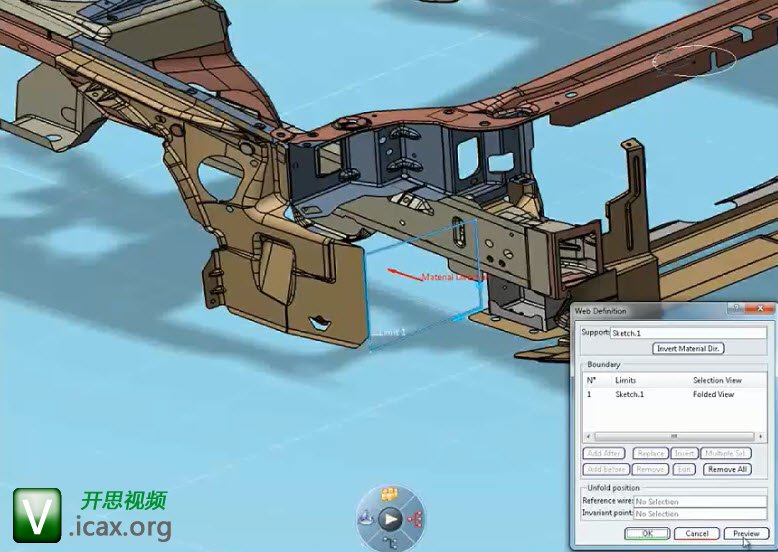The height and width of the screenshot is (552, 778).
Task: Click the right arrow of the Boundary scrollbar
Action: [x=761, y=436]
